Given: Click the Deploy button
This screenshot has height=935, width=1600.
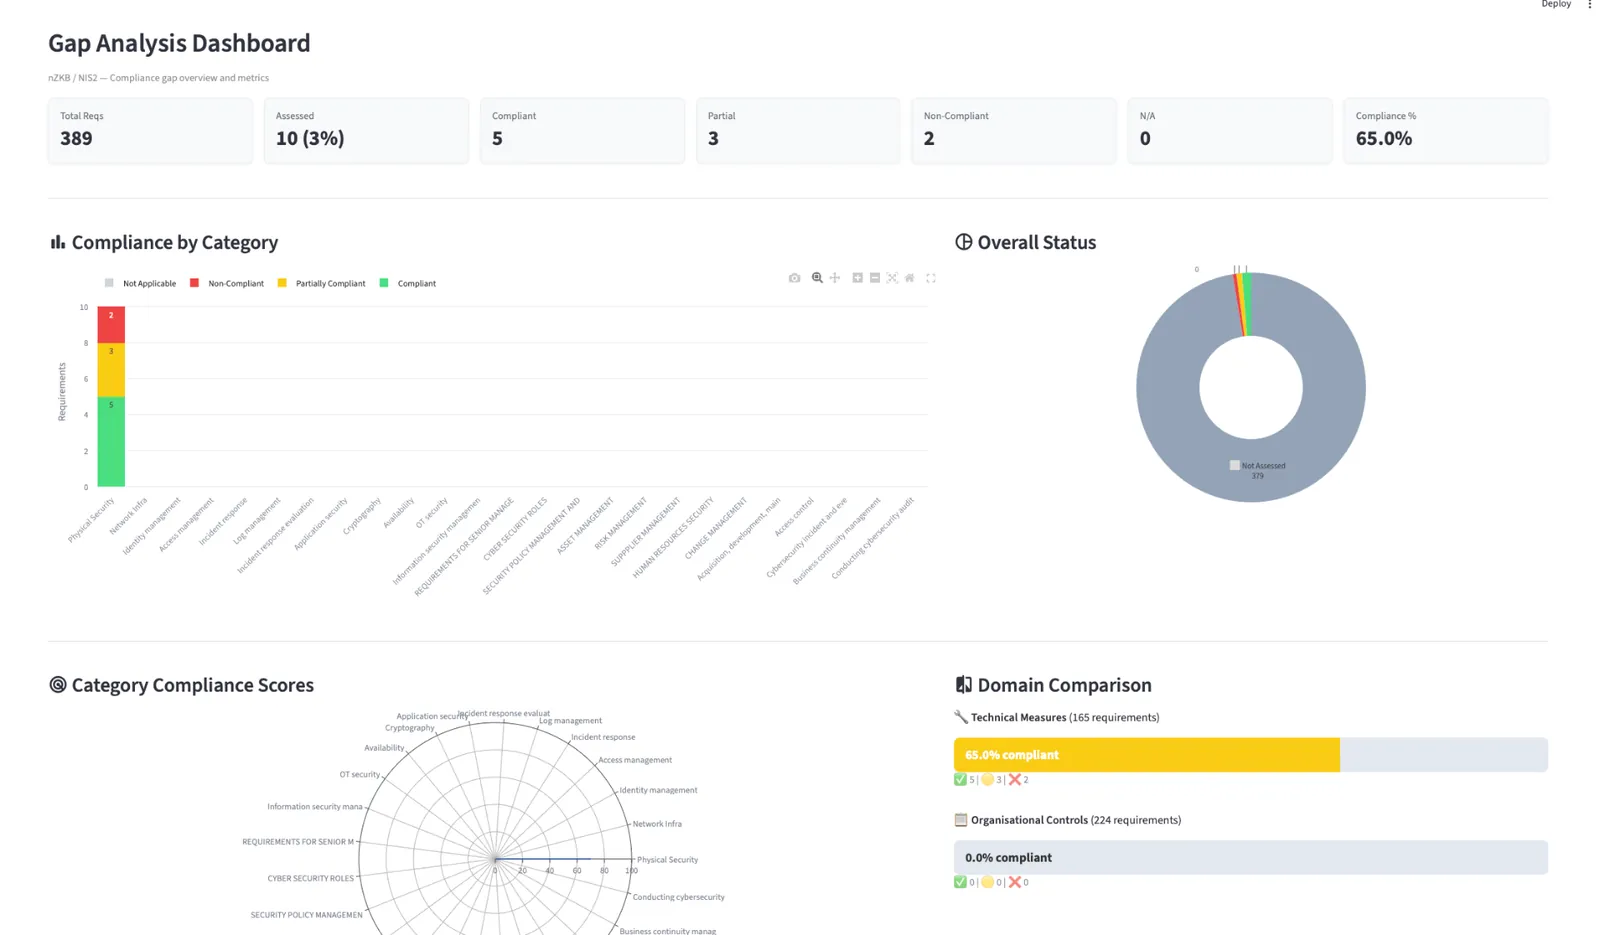Looking at the screenshot, I should pyautogui.click(x=1556, y=5).
